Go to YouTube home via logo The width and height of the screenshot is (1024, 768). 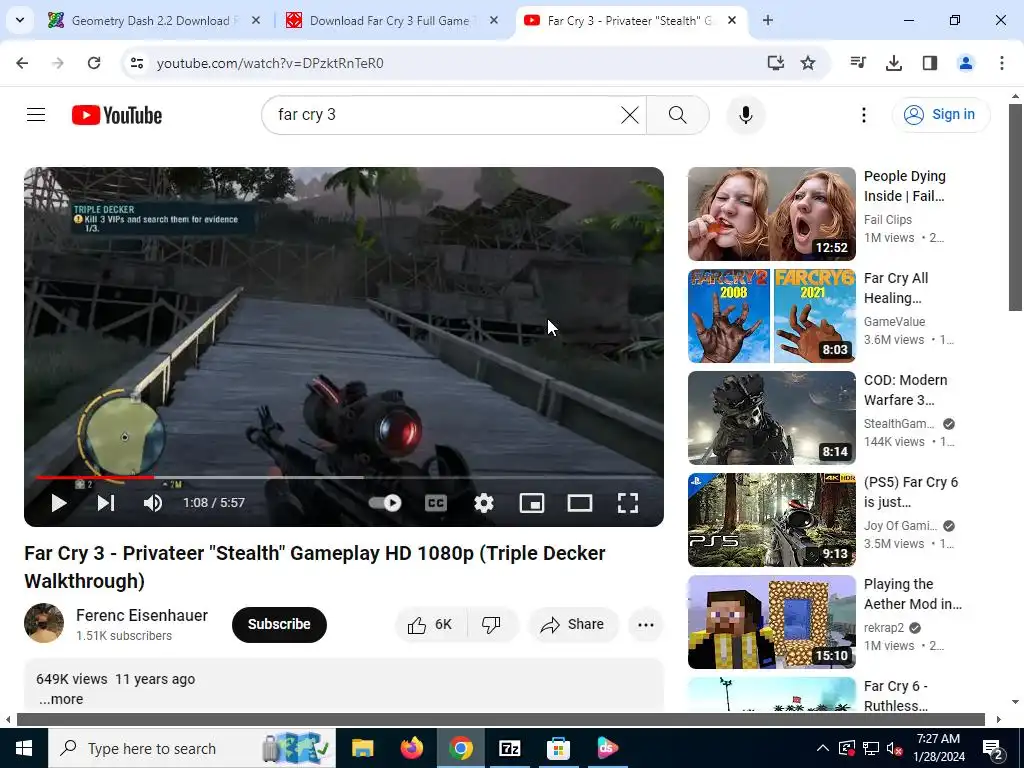117,115
